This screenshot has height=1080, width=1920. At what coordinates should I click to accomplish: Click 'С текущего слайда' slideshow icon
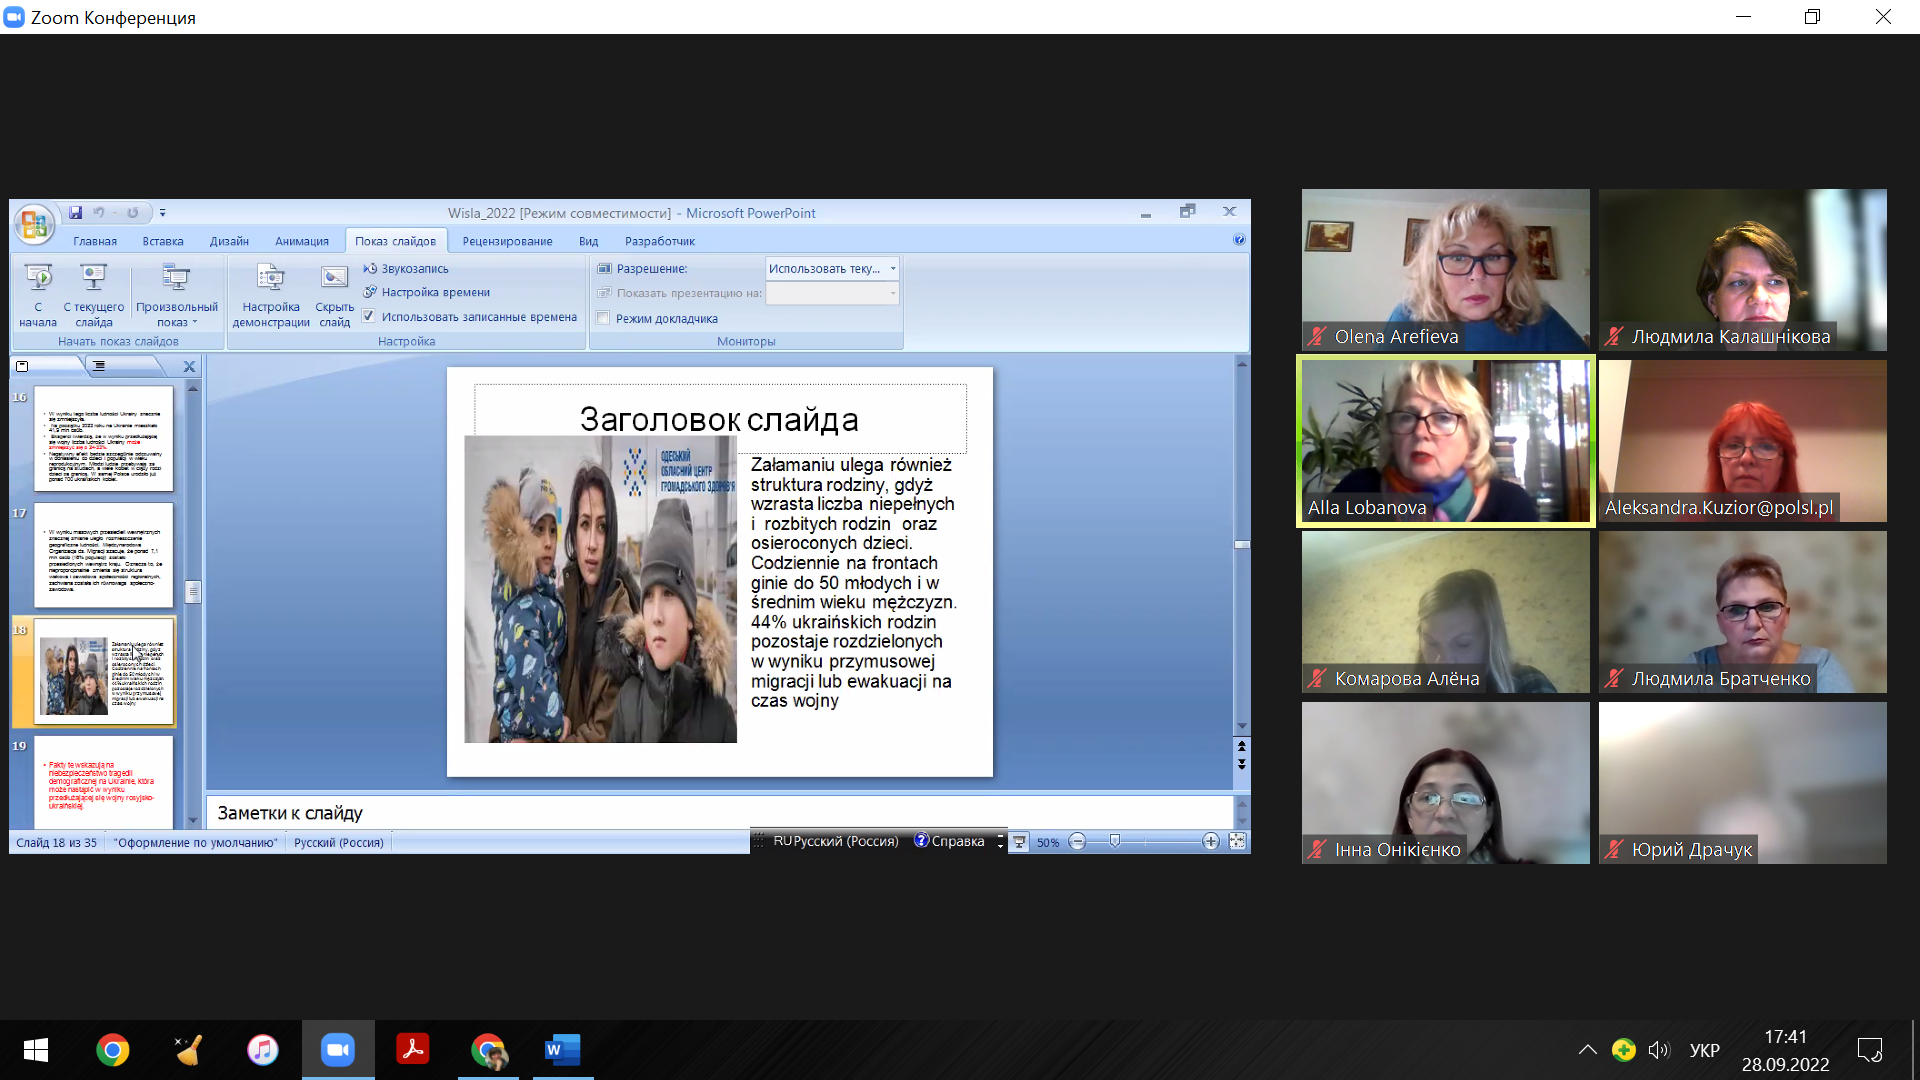point(93,279)
